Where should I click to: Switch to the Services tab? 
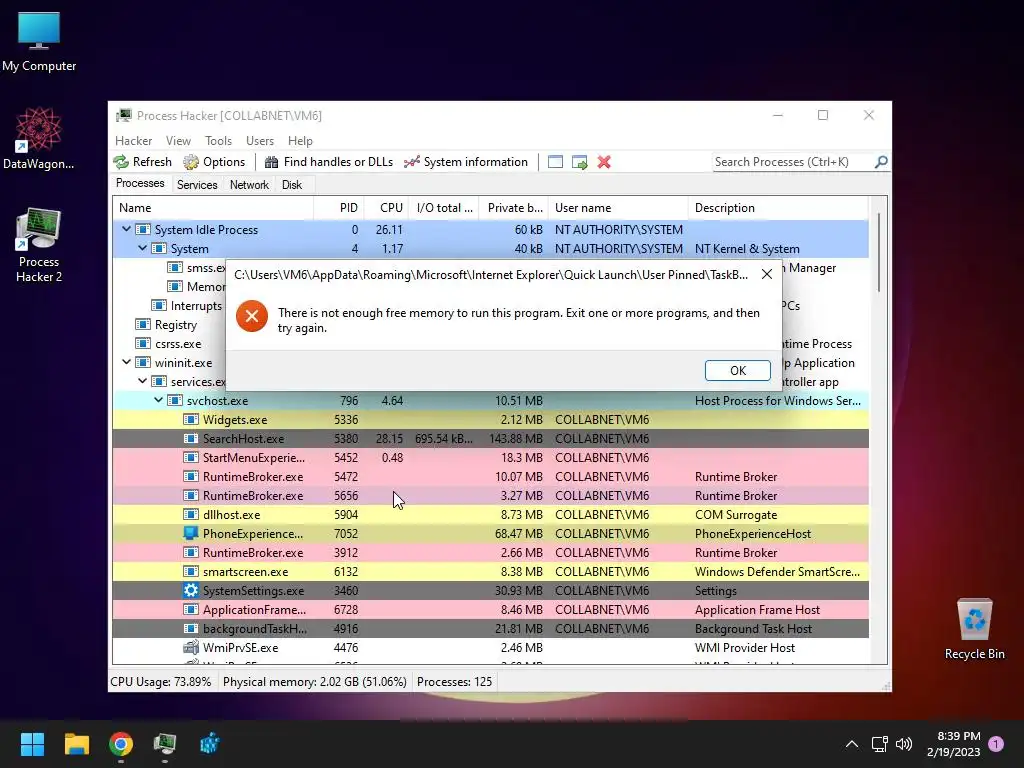click(x=197, y=185)
